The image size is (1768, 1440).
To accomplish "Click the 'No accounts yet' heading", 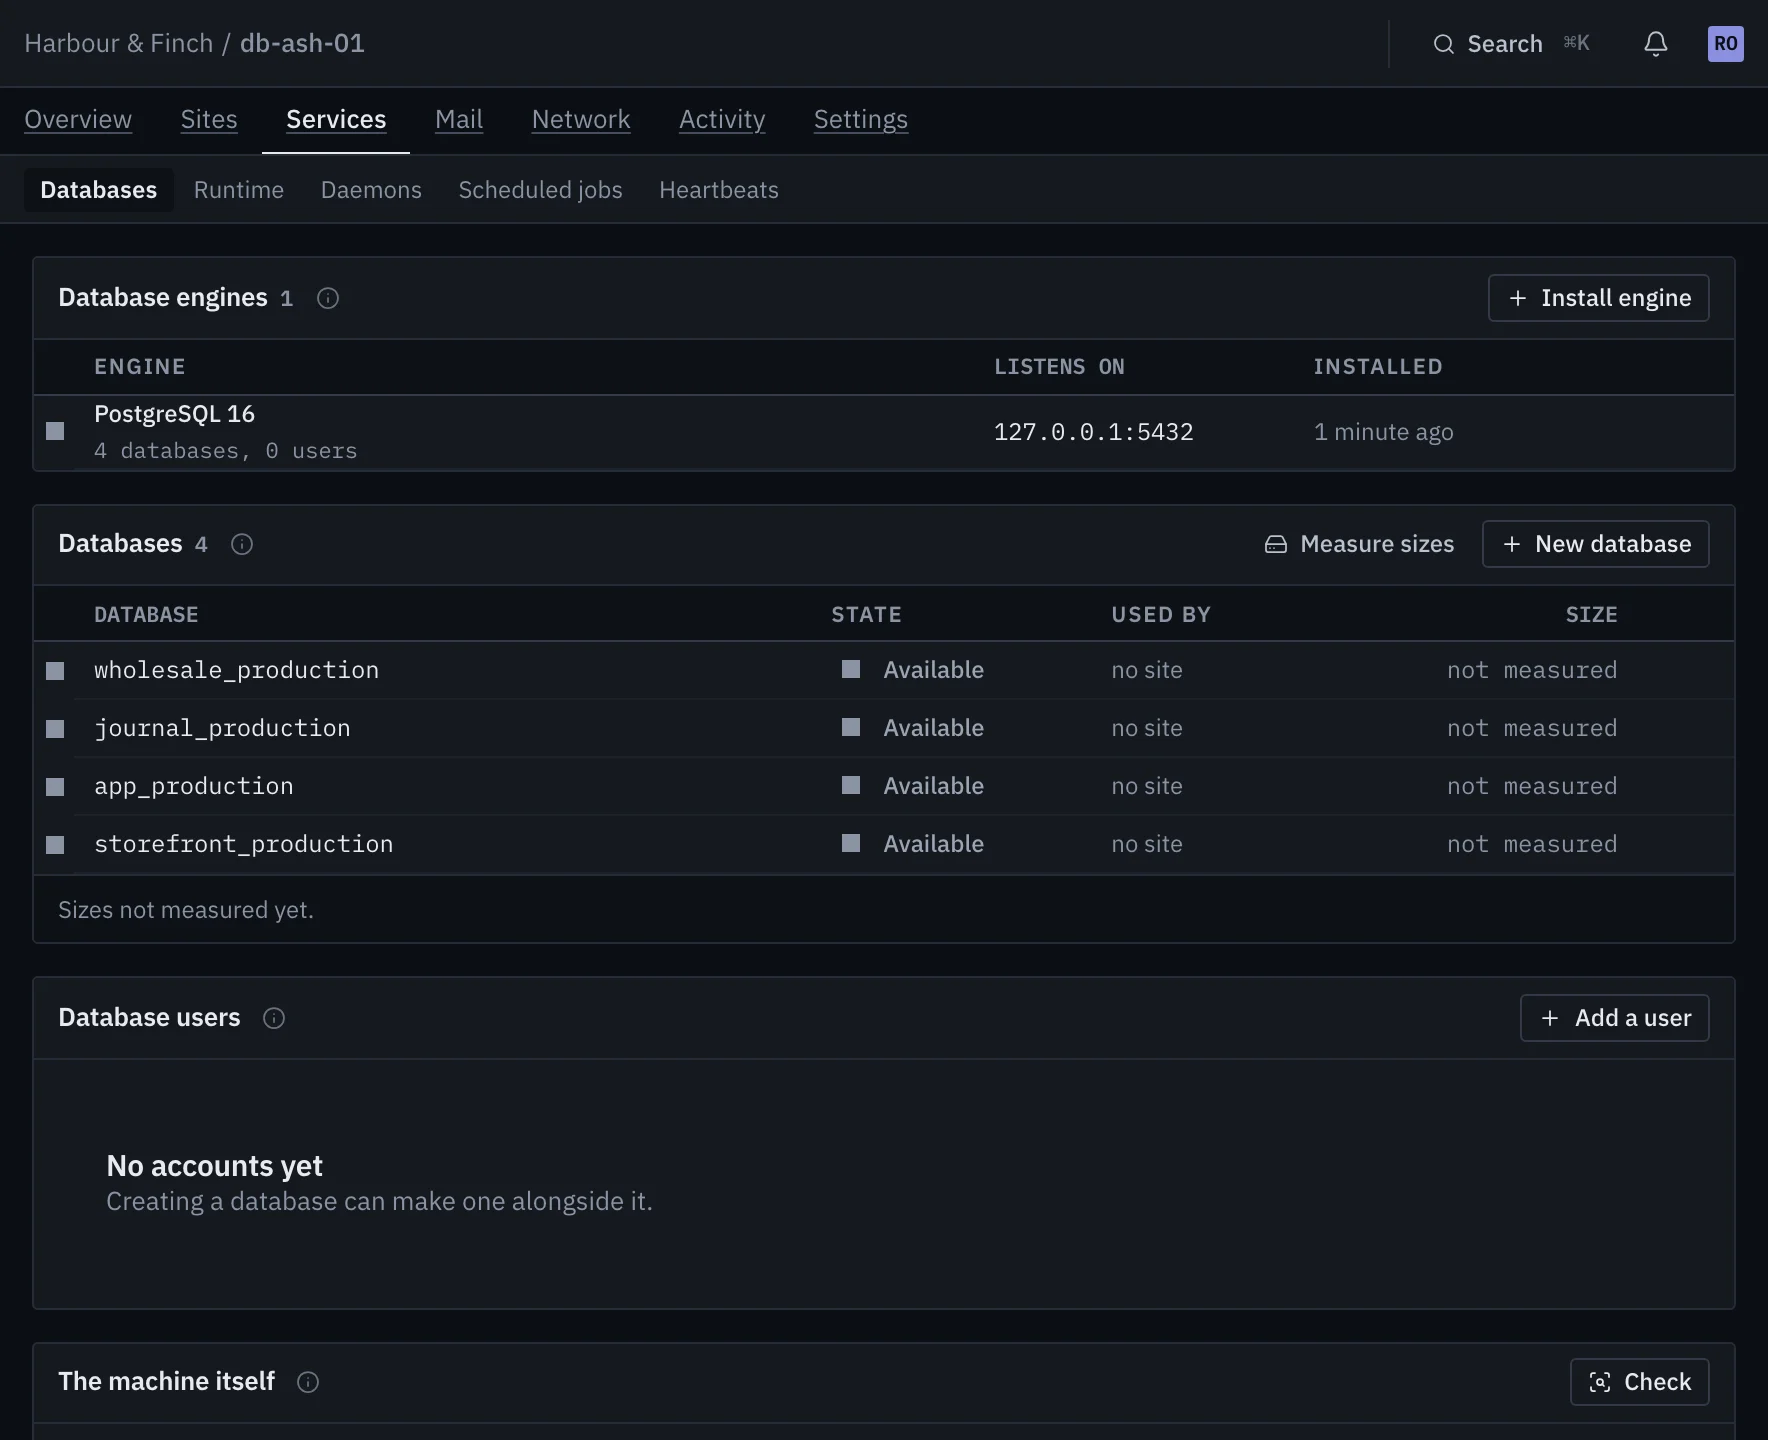I will [x=215, y=1166].
